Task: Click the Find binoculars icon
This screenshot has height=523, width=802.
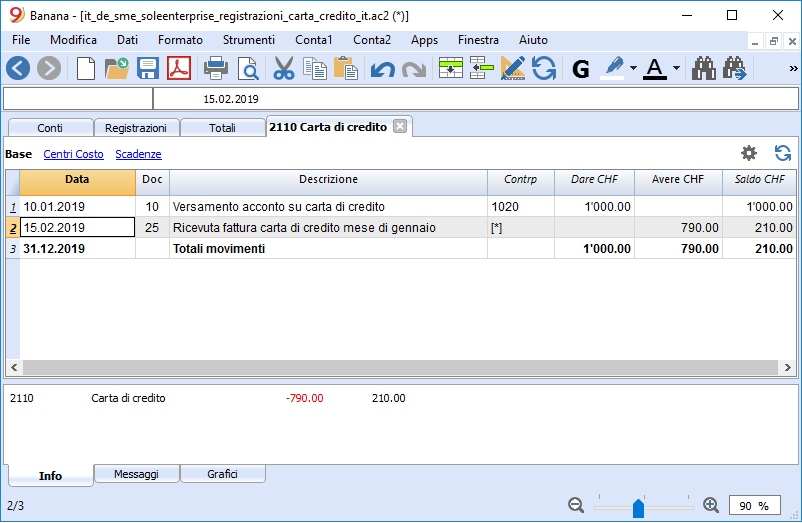Action: tap(705, 68)
